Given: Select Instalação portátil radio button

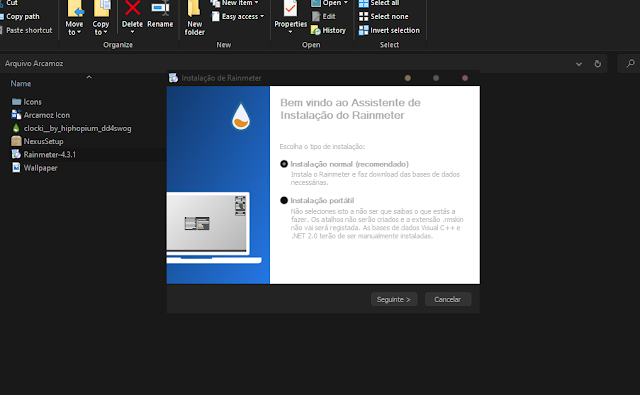Looking at the screenshot, I should tap(284, 200).
